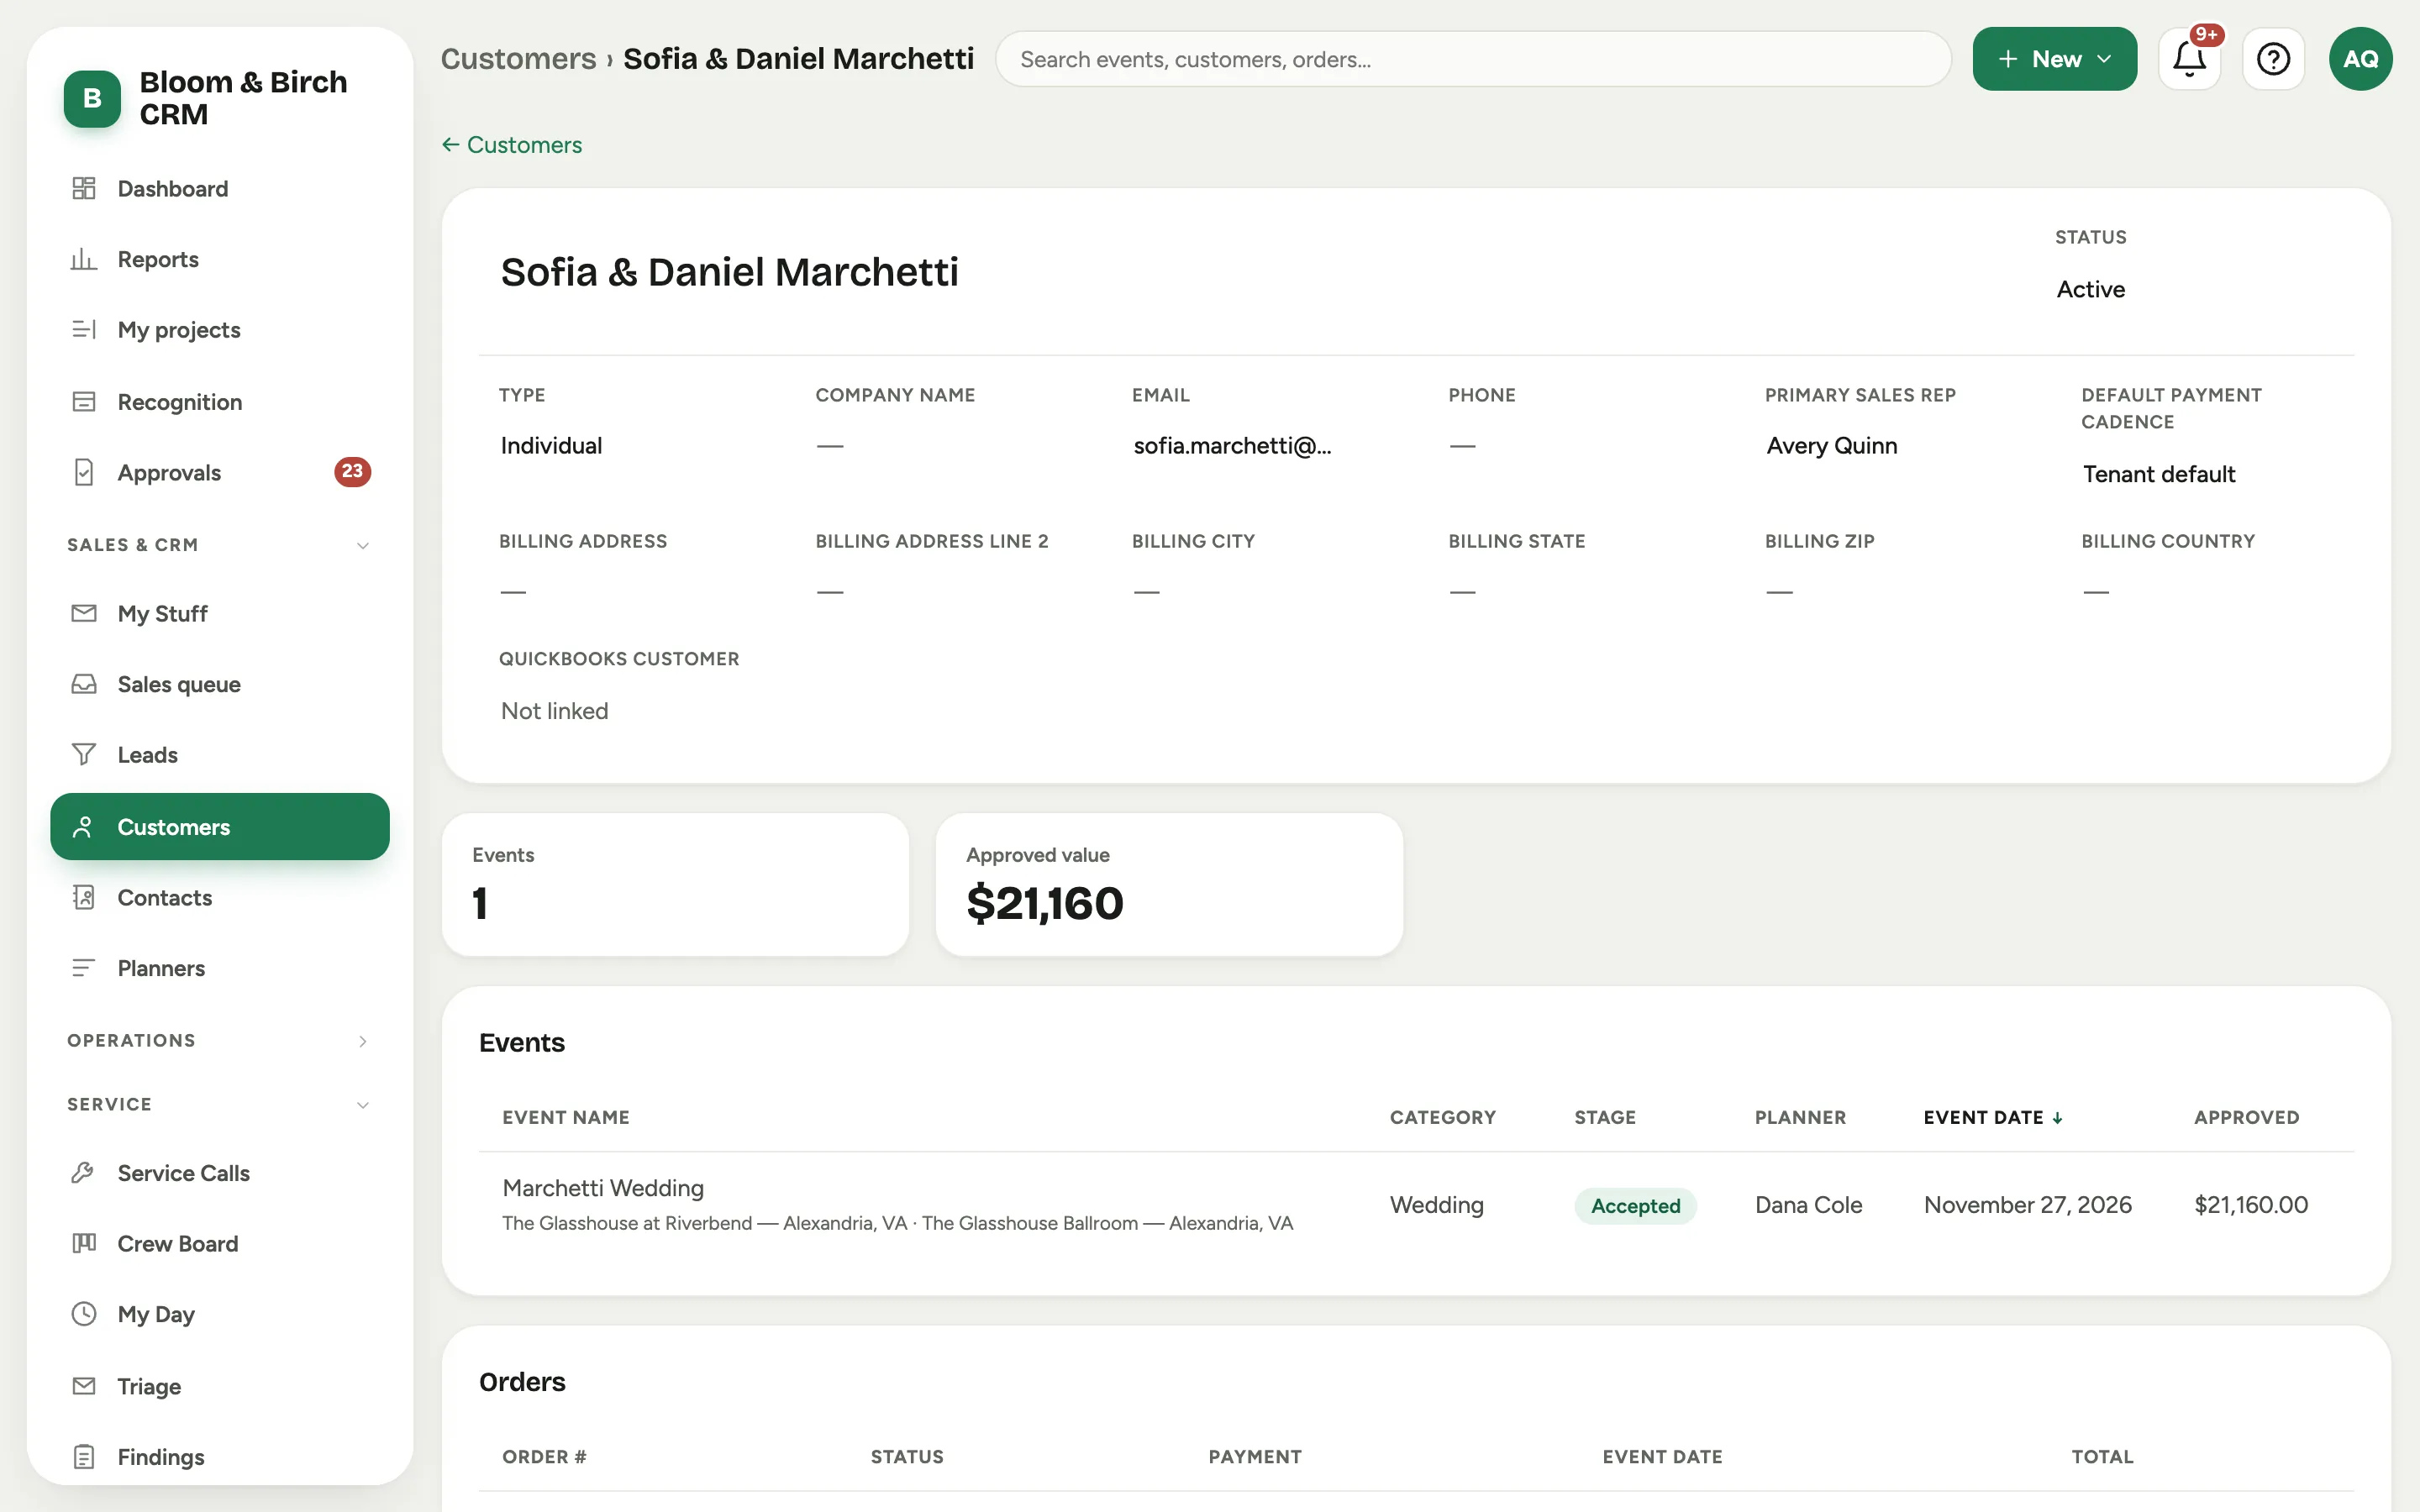The width and height of the screenshot is (2420, 1512).
Task: Go to Customers in the sidebar
Action: coord(220,826)
